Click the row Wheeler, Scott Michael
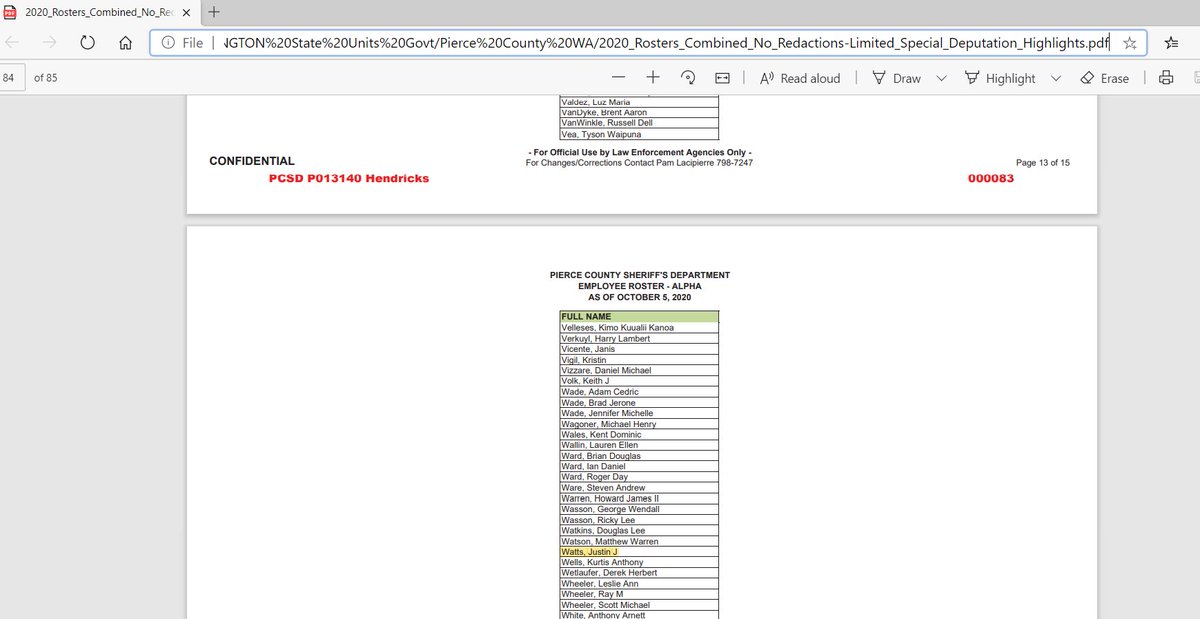Screen dimensions: 1200x619 639,605
